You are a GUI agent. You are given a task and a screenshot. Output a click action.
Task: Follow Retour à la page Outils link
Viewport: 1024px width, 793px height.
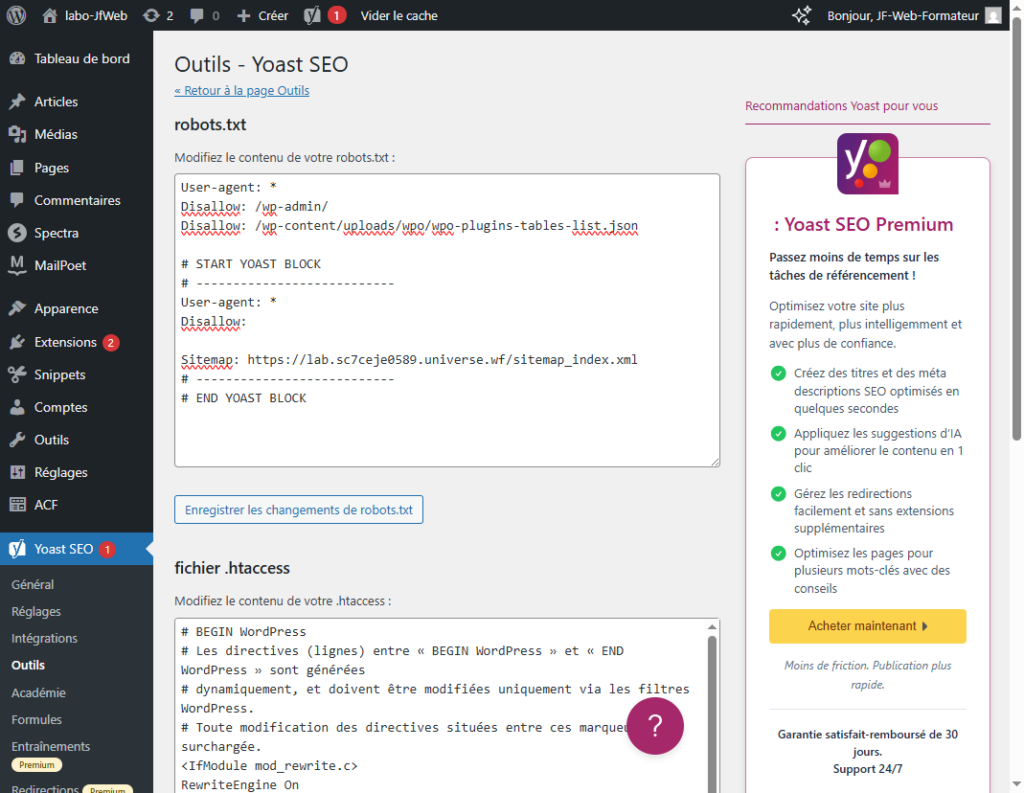tap(242, 91)
